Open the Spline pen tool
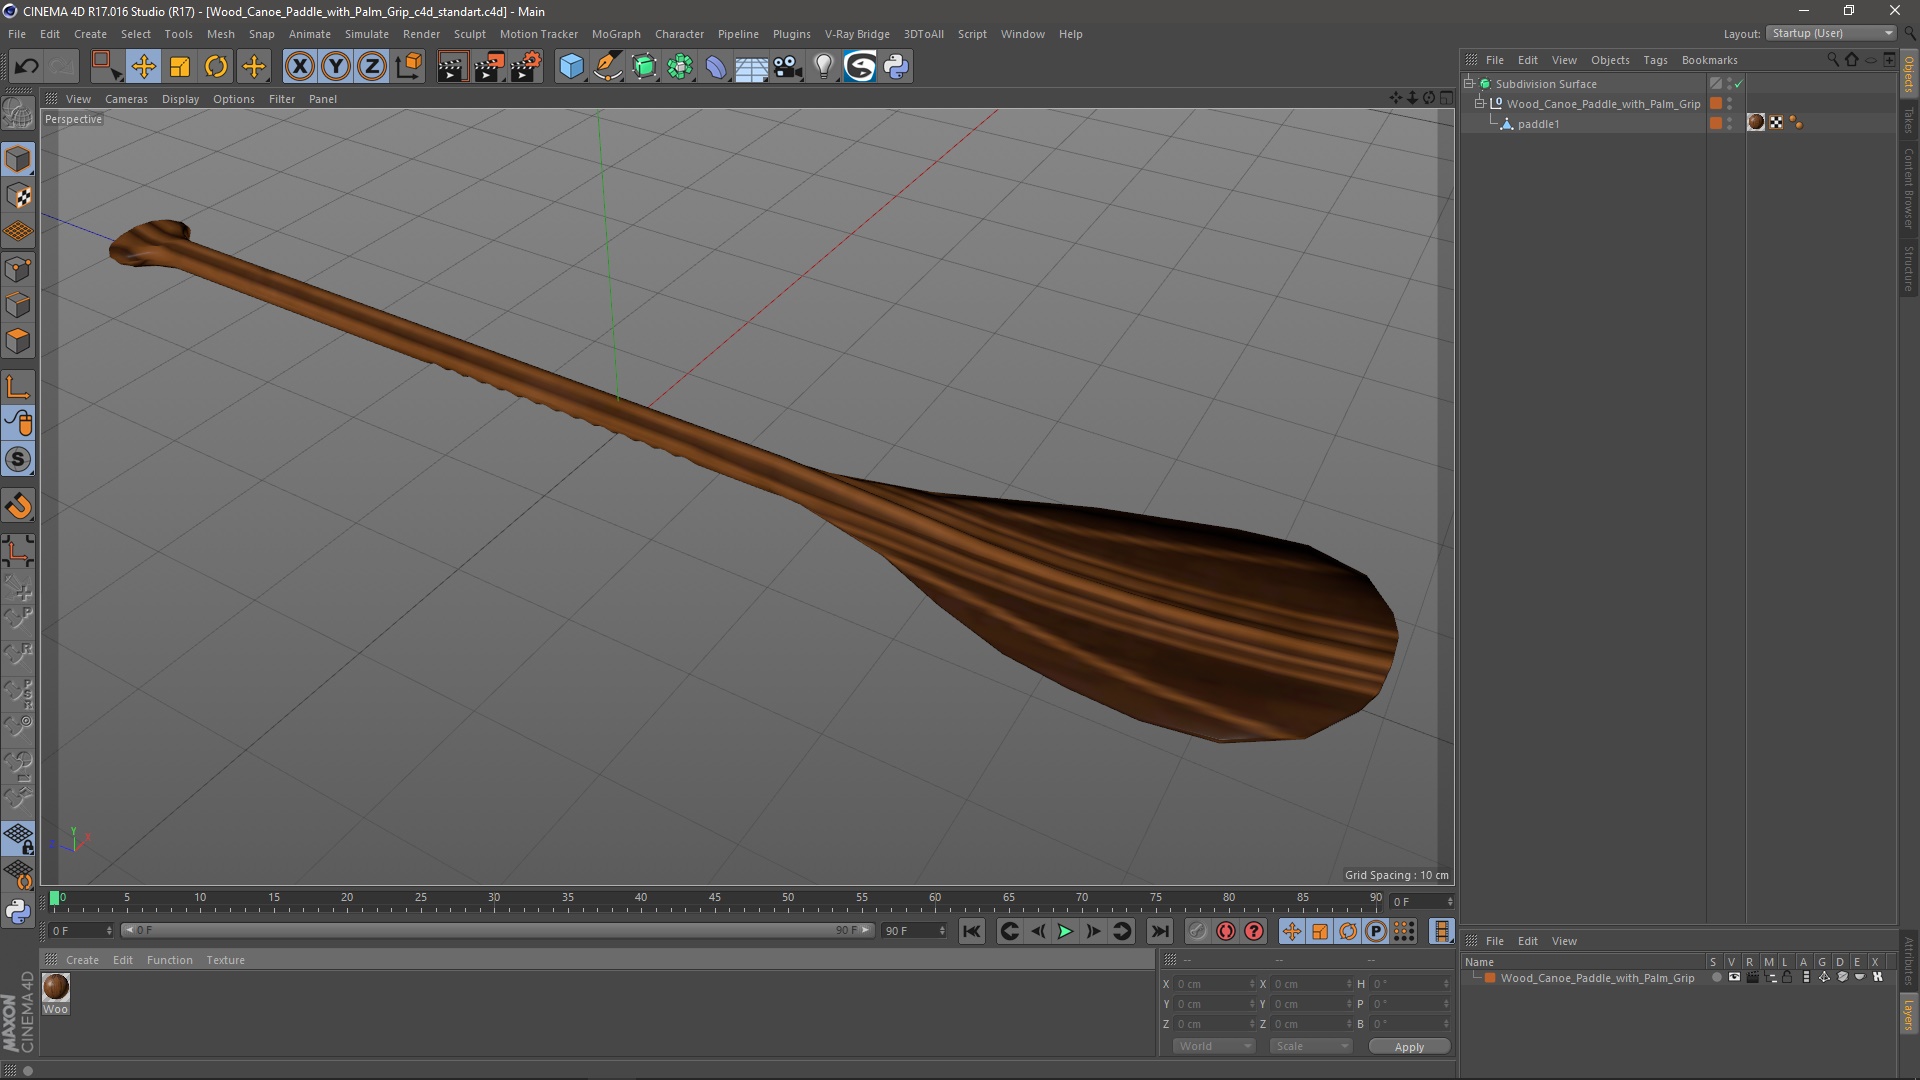The width and height of the screenshot is (1920, 1080). pos(608,67)
